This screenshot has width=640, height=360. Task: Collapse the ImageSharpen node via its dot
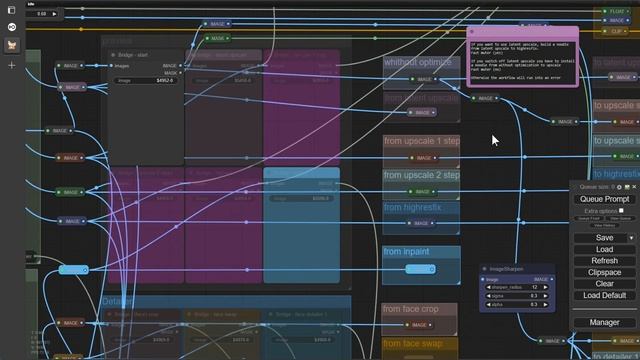484,269
